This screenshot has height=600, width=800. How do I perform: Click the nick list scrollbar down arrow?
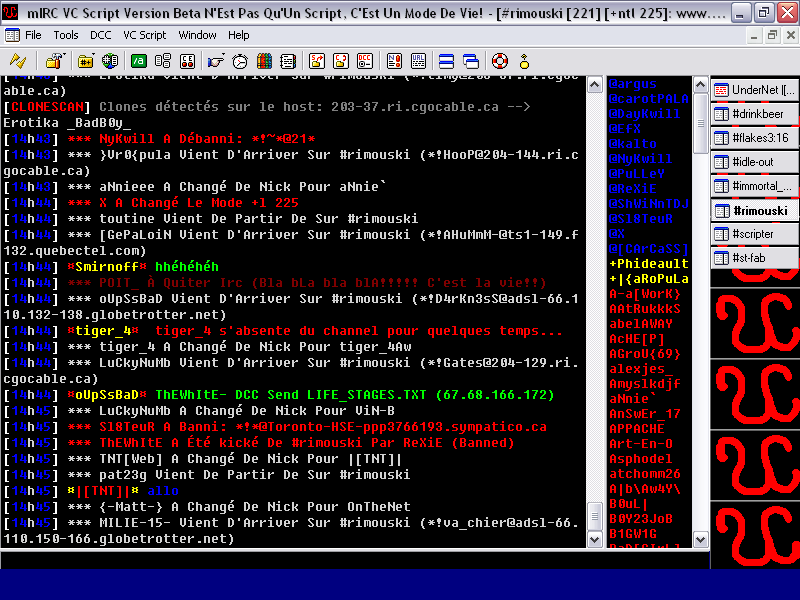tap(701, 539)
